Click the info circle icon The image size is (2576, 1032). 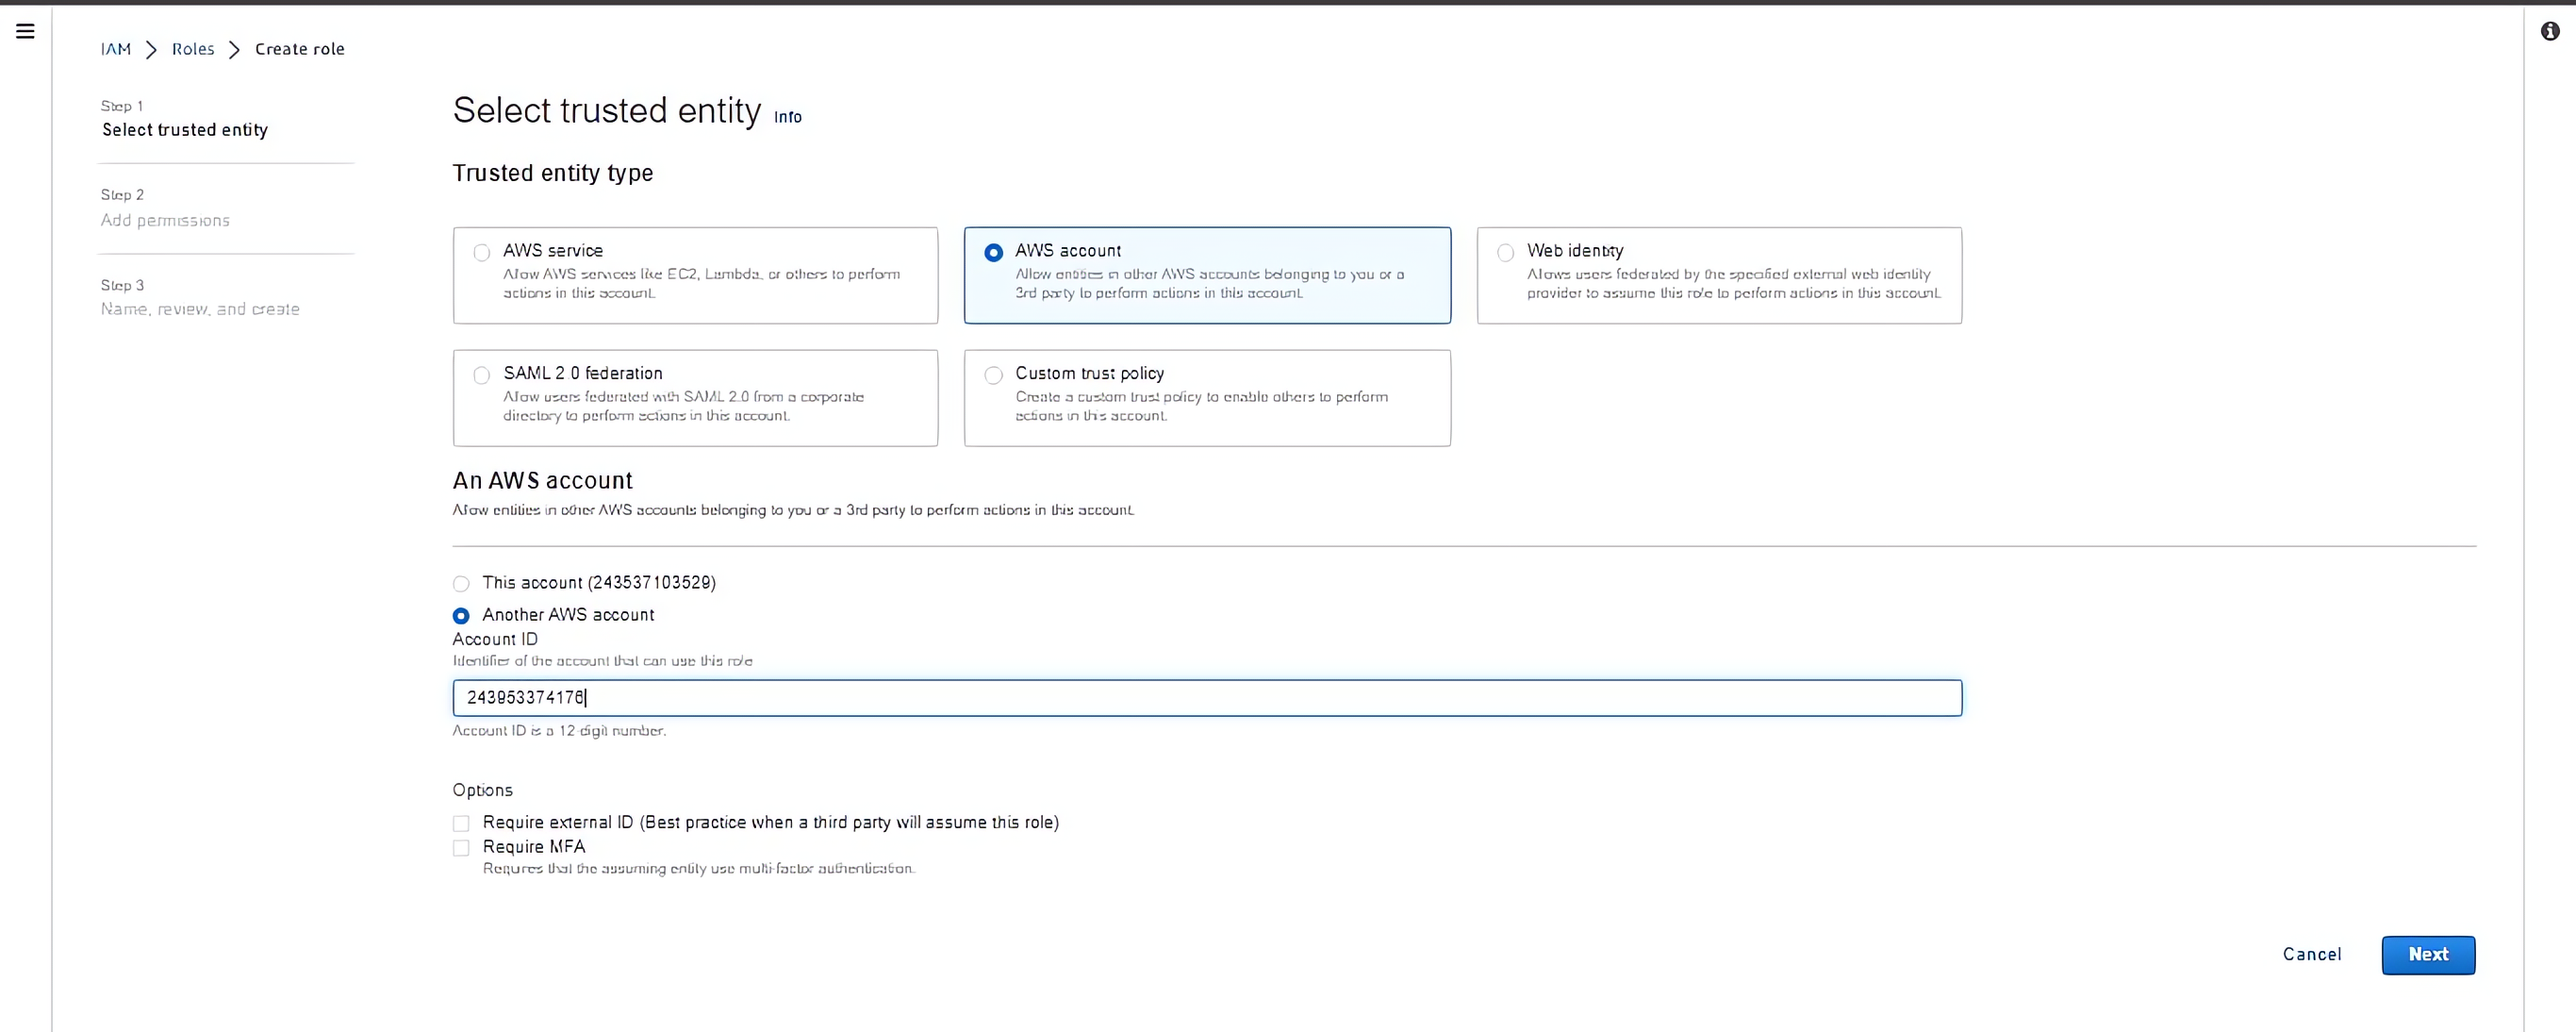click(x=2550, y=31)
